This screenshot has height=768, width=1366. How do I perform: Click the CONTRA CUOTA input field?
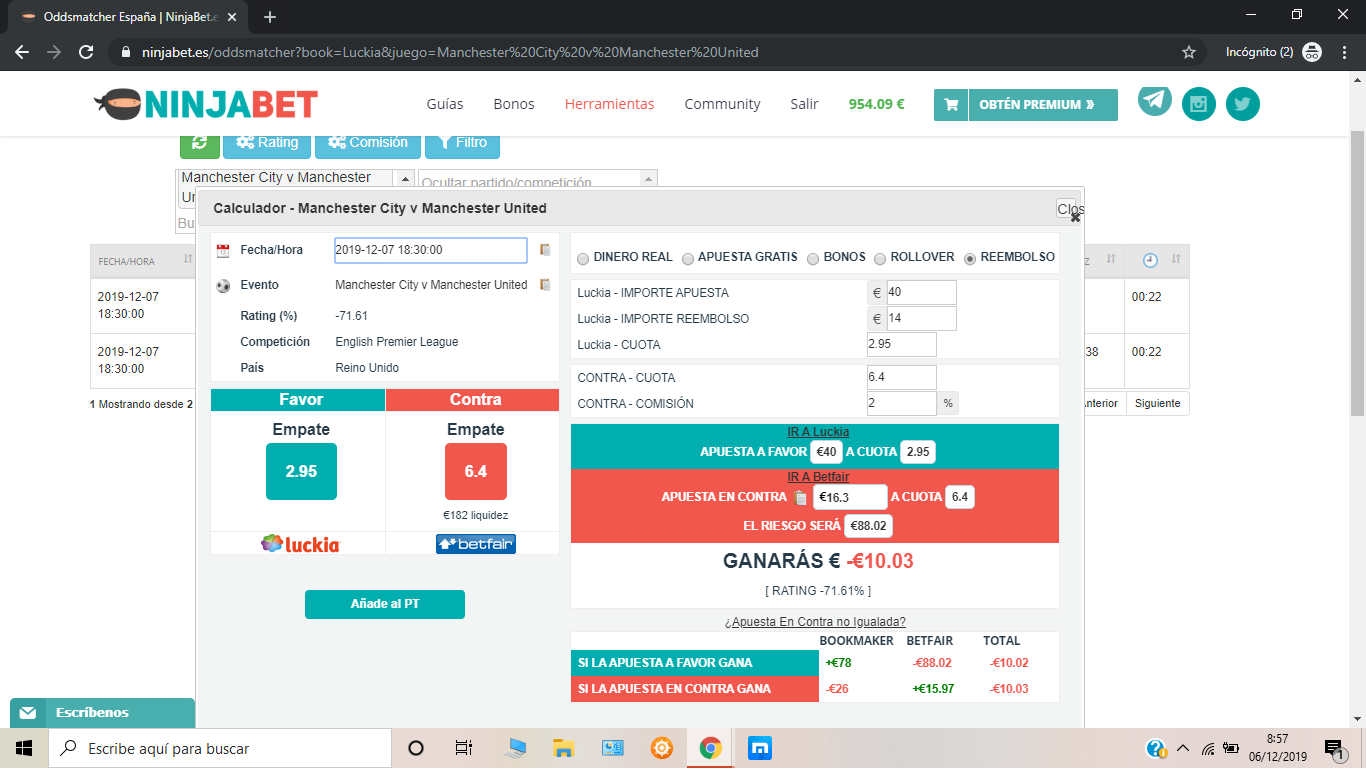tap(902, 378)
